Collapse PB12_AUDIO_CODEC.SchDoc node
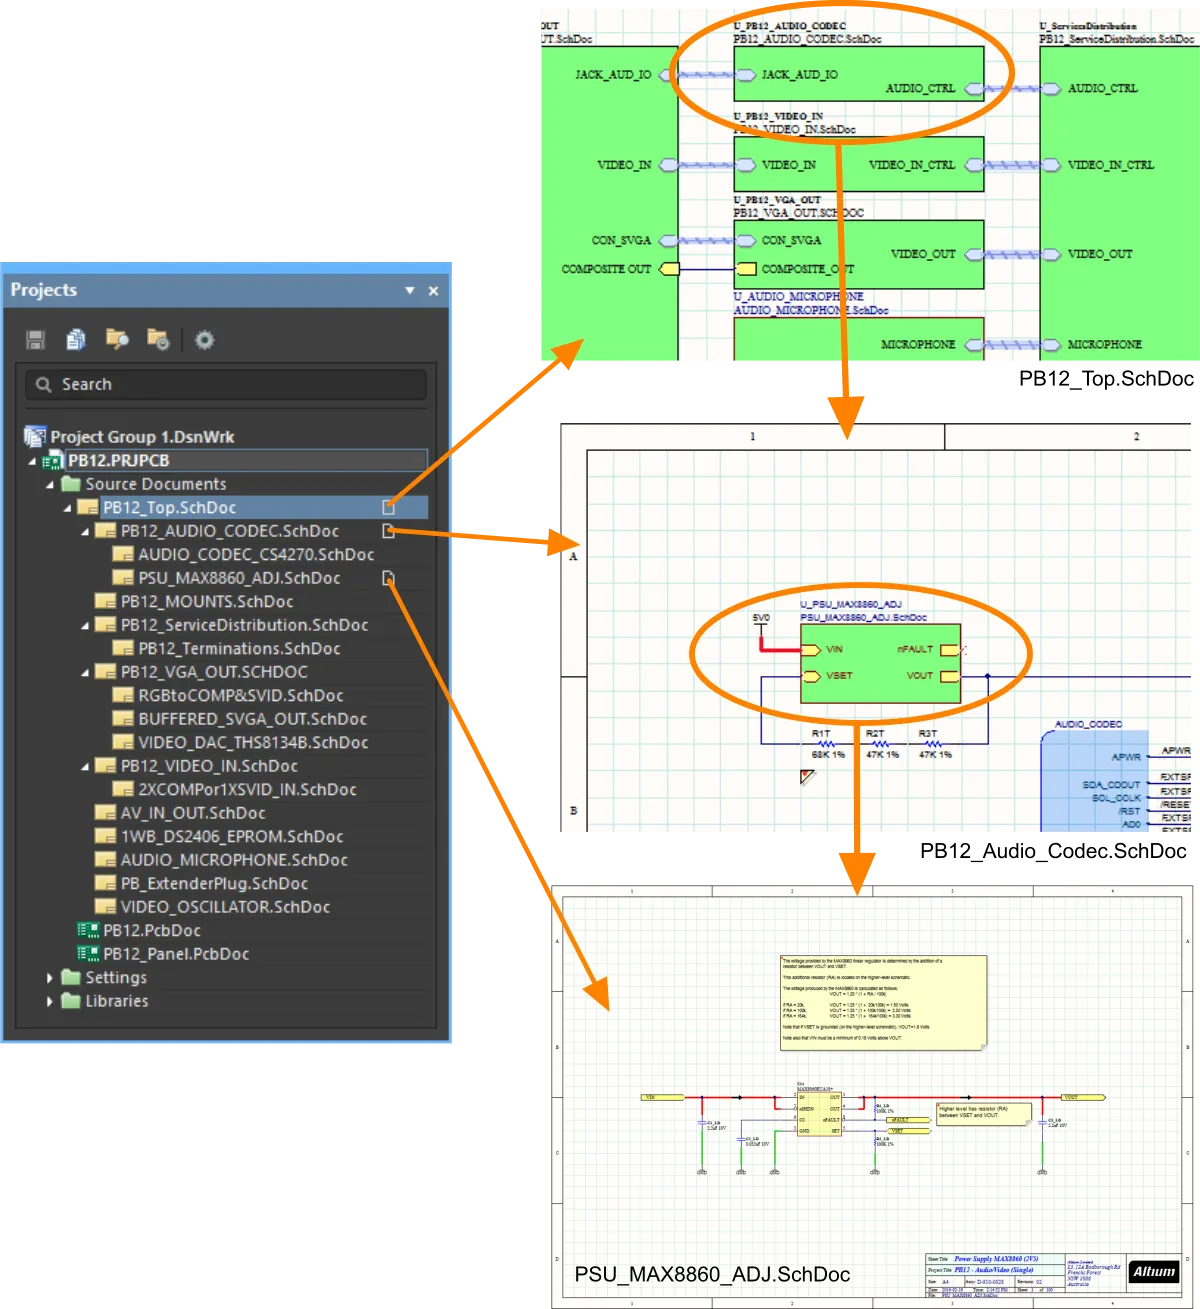 (x=85, y=532)
